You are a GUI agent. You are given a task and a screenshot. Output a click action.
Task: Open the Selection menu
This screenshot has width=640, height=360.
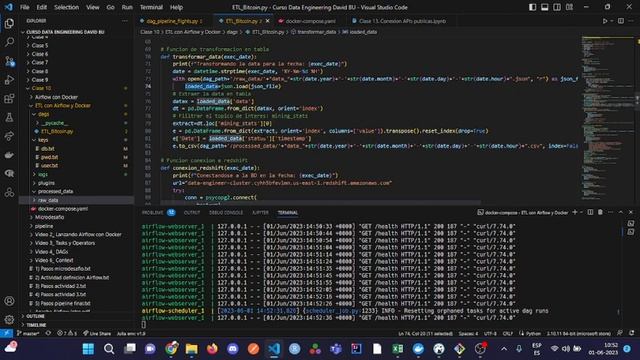(x=67, y=7)
